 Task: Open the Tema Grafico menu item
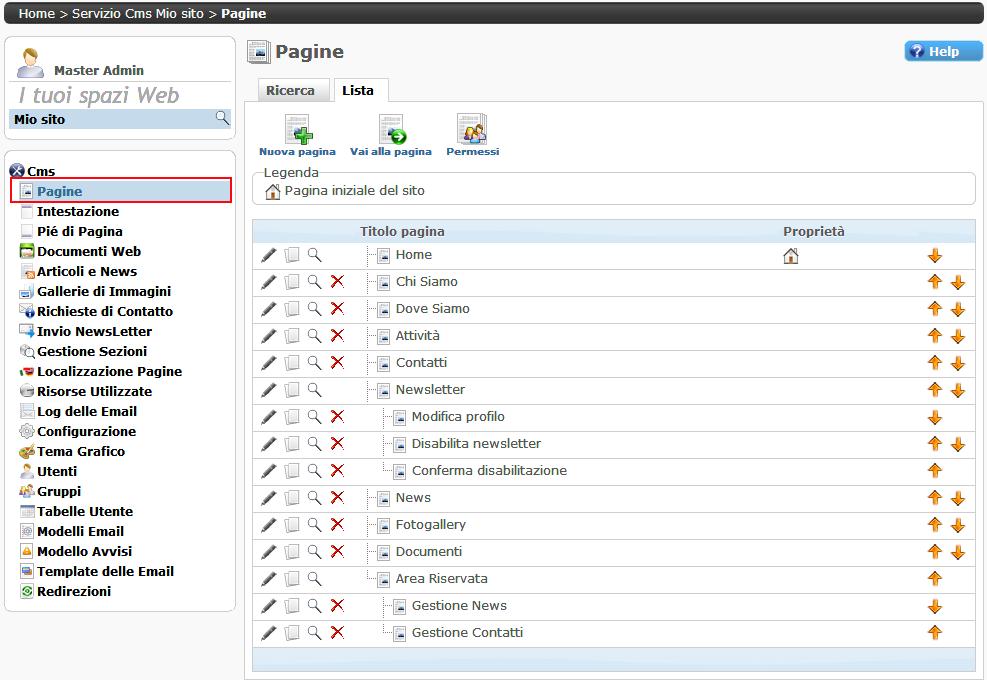point(81,451)
